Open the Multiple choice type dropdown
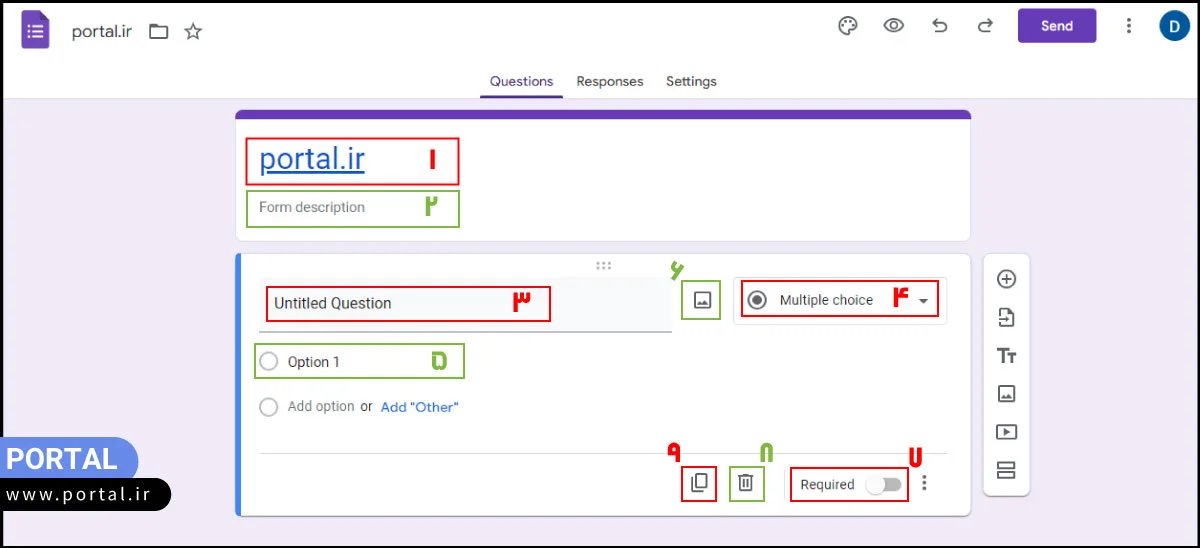The height and width of the screenshot is (548, 1200). click(x=840, y=300)
